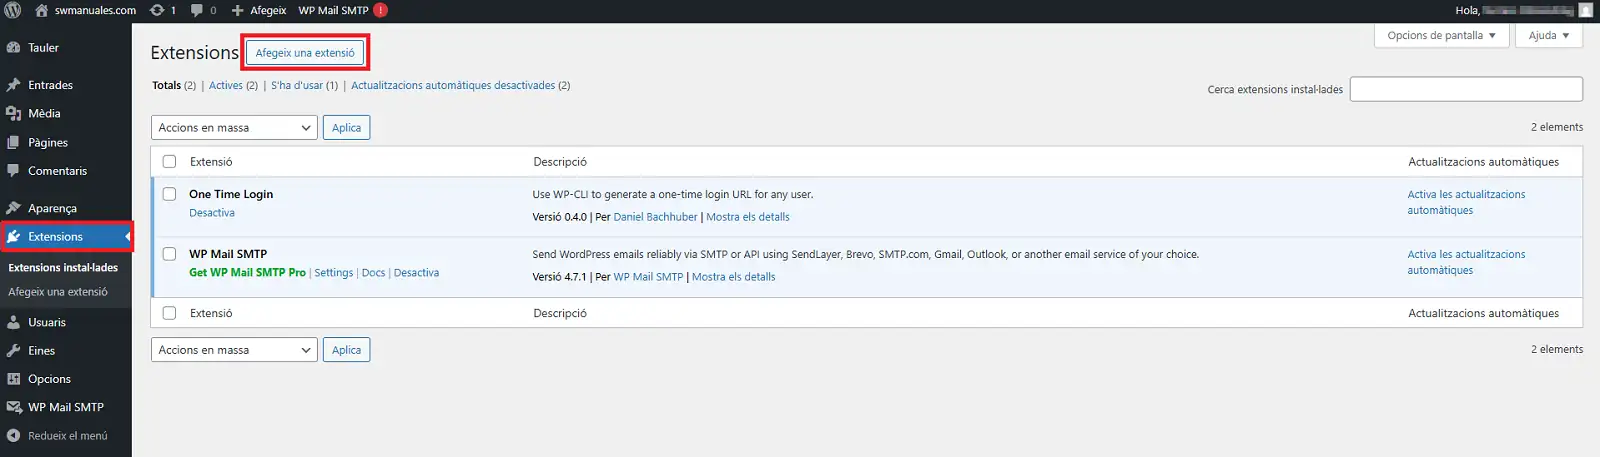Toggle select-all checkbox in table header
This screenshot has height=457, width=1600.
coord(169,162)
